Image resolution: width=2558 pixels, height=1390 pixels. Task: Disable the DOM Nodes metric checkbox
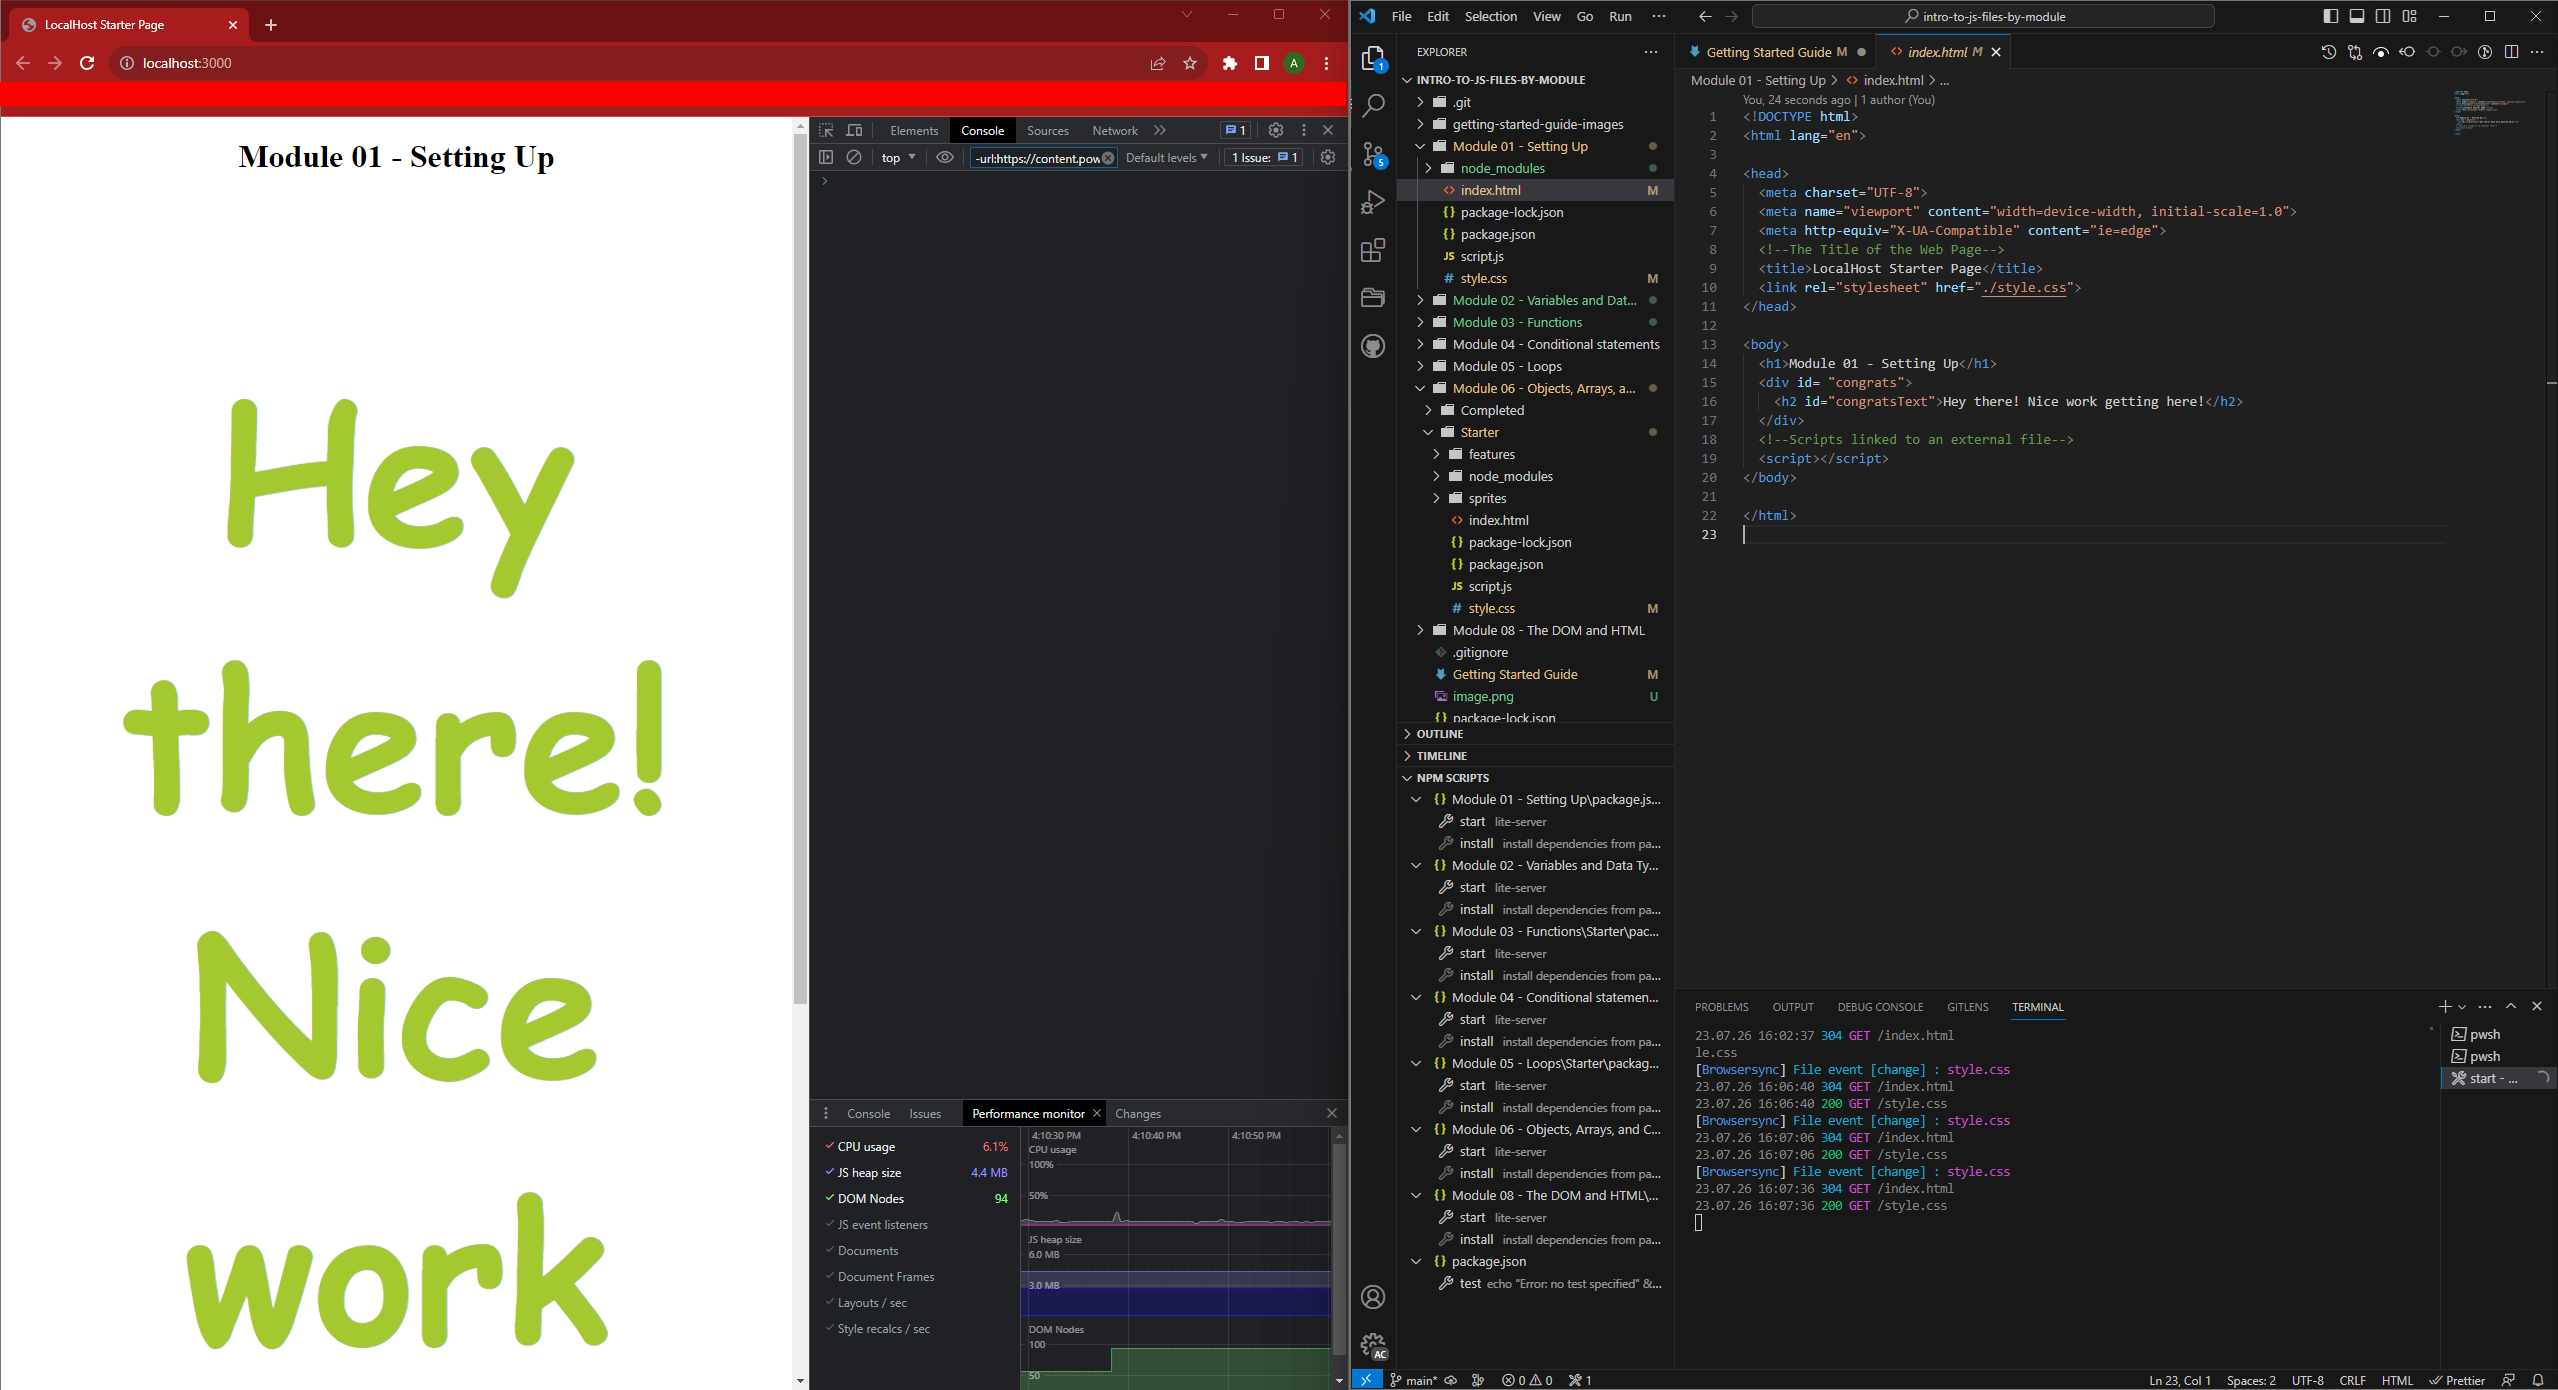coord(830,1199)
